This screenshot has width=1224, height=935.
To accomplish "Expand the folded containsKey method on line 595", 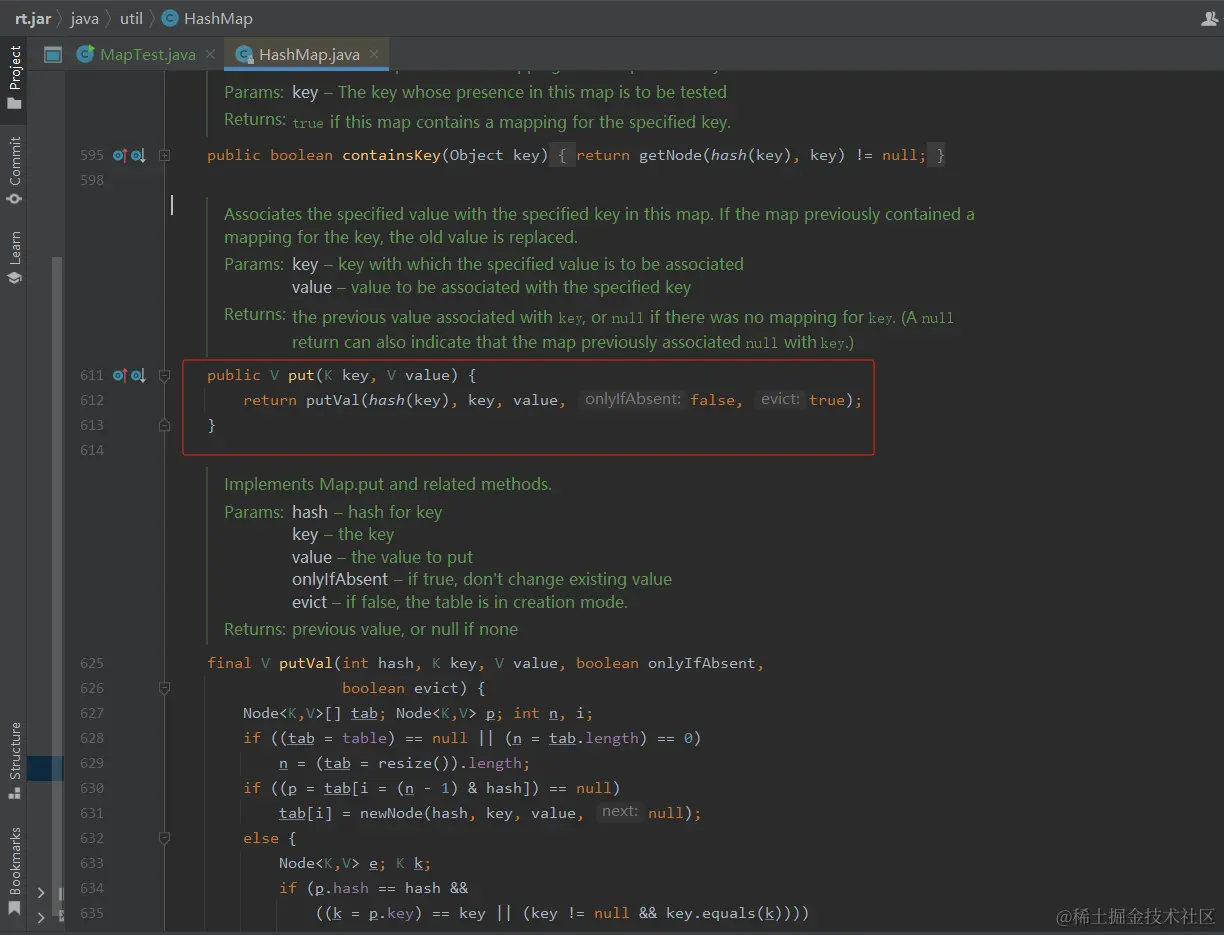I will pyautogui.click(x=165, y=155).
